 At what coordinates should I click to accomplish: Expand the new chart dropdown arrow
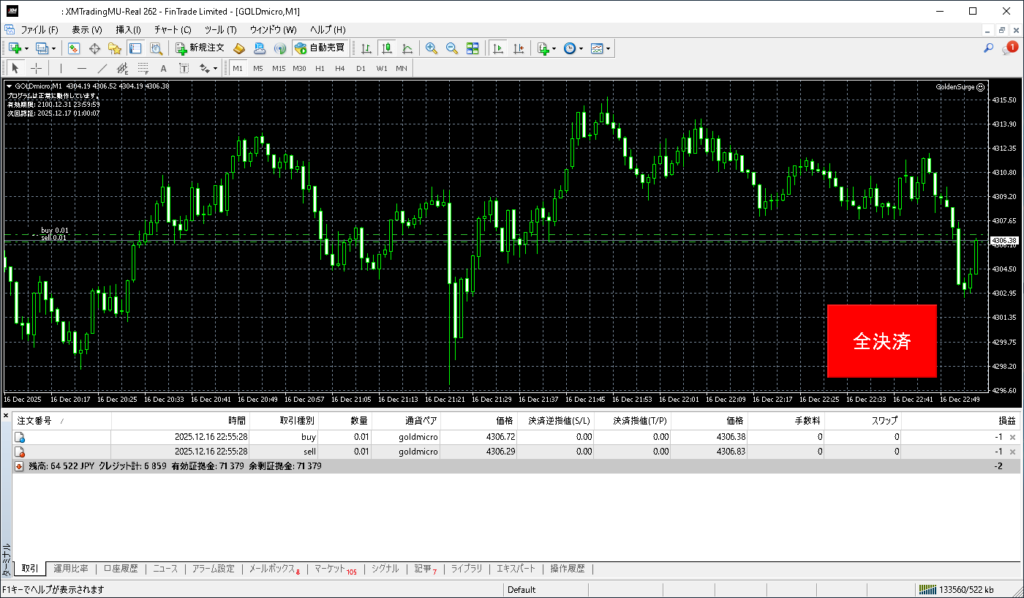26,48
